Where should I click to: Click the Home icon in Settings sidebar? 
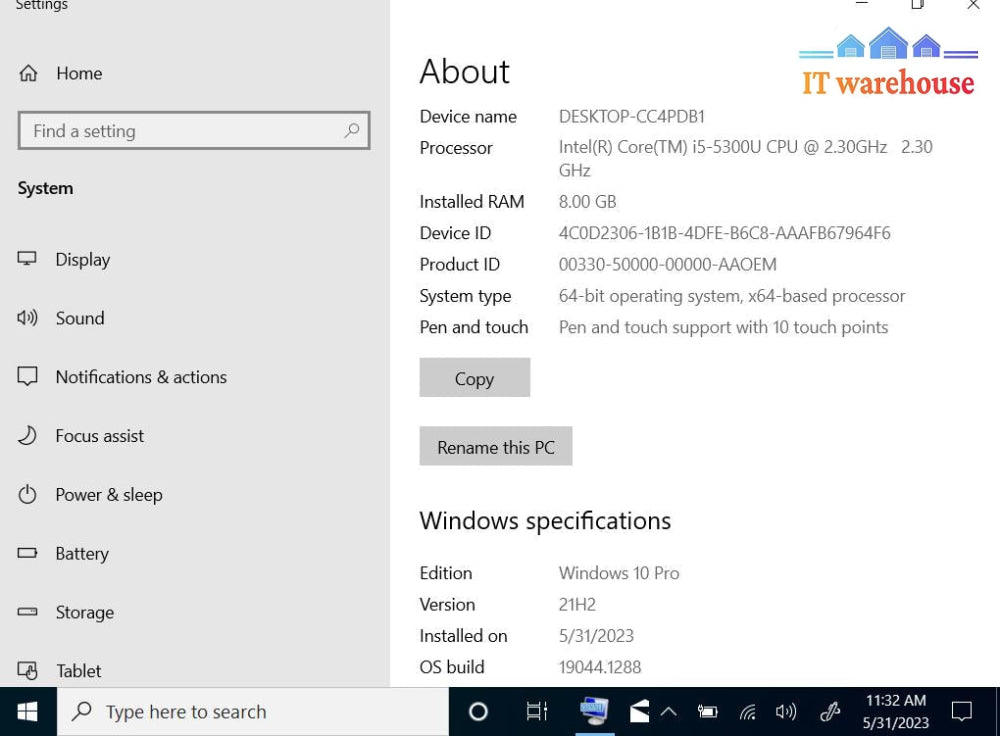[x=28, y=73]
